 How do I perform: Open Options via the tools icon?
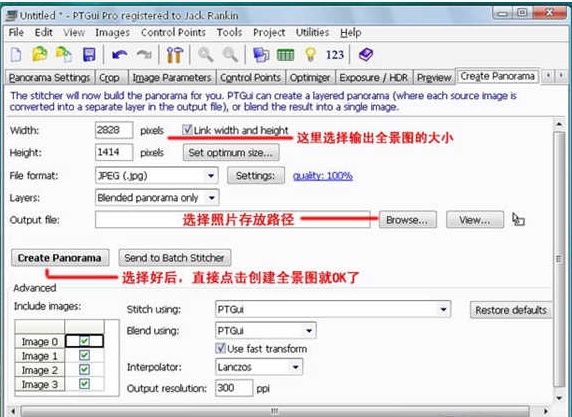coord(175,55)
